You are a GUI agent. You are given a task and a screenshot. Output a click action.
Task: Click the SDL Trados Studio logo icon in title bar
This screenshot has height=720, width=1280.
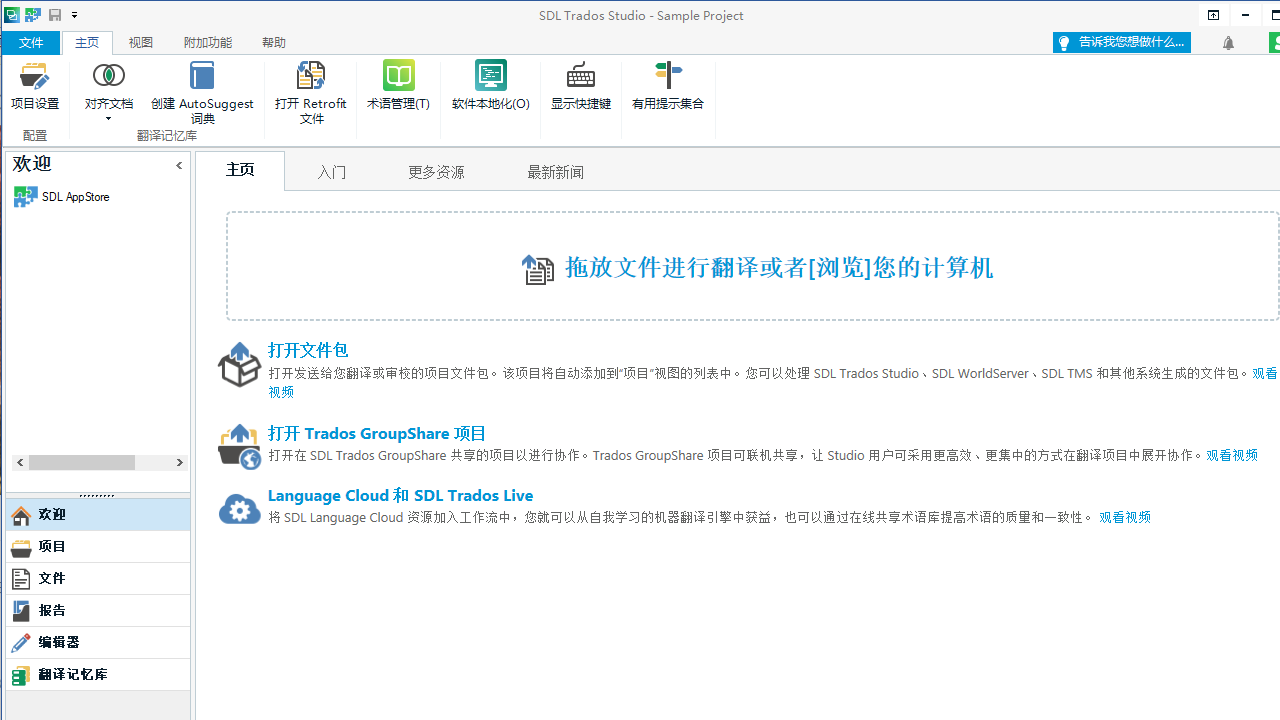pyautogui.click(x=12, y=15)
